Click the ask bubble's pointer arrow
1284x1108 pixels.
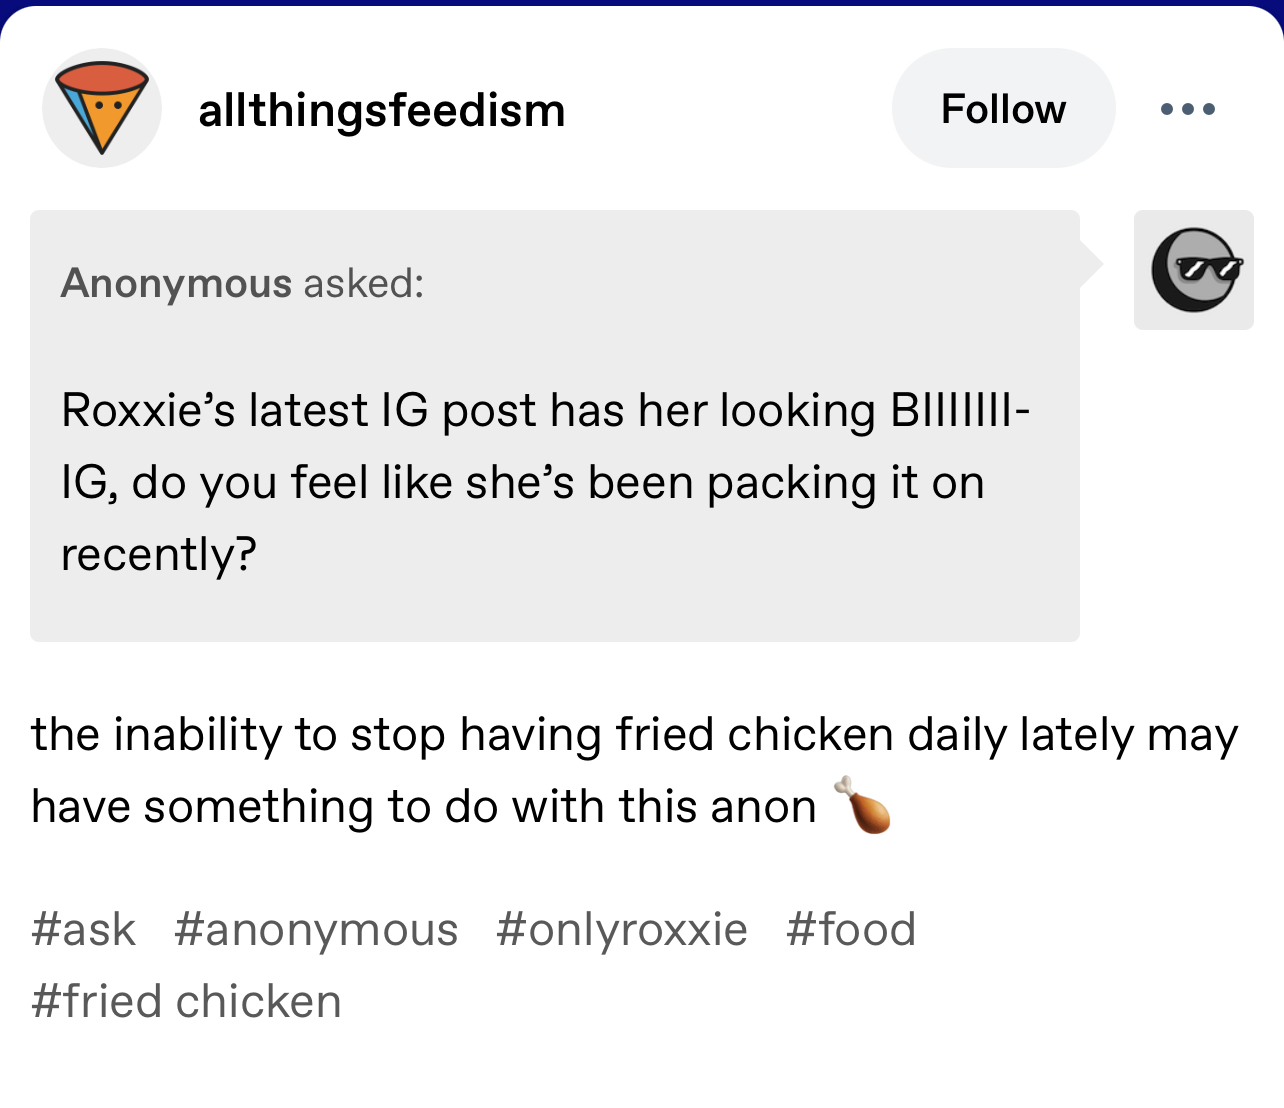1091,264
